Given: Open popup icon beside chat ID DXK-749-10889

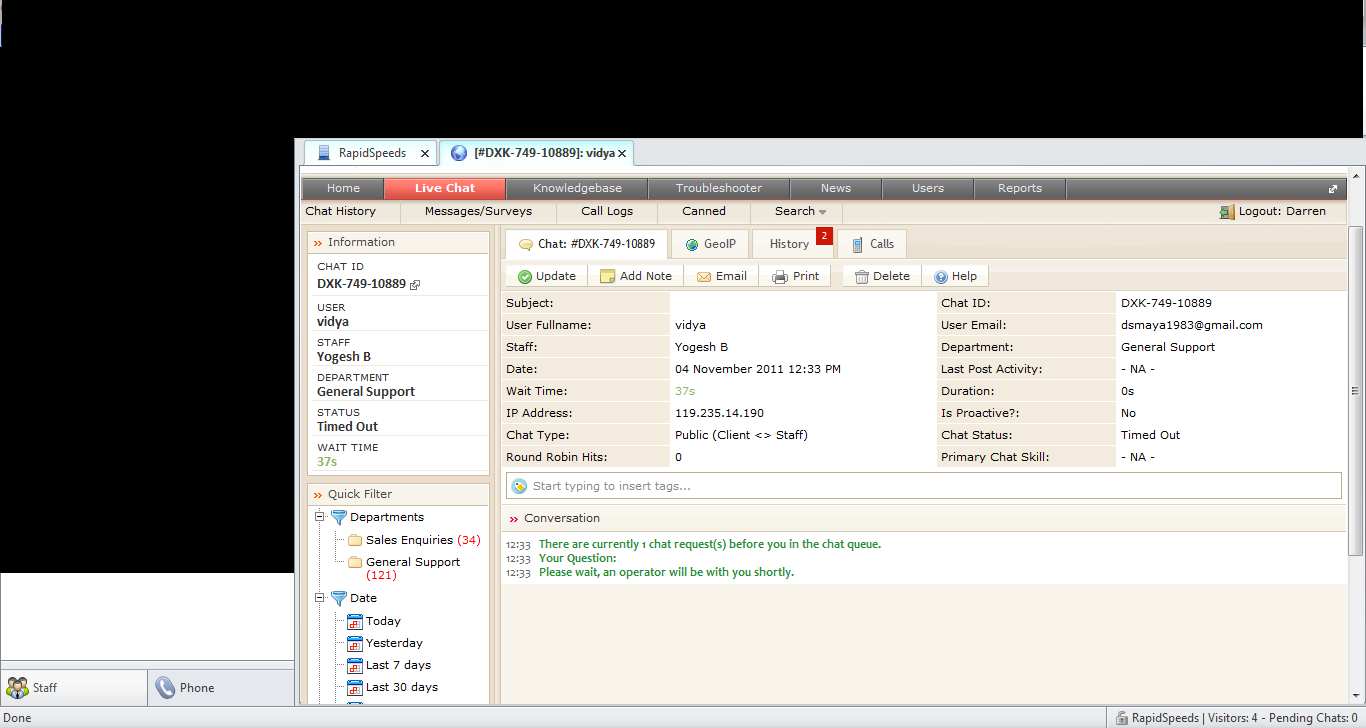Looking at the screenshot, I should click(415, 285).
